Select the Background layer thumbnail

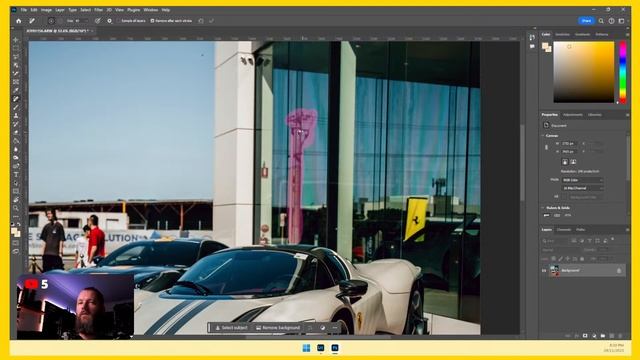pos(554,271)
